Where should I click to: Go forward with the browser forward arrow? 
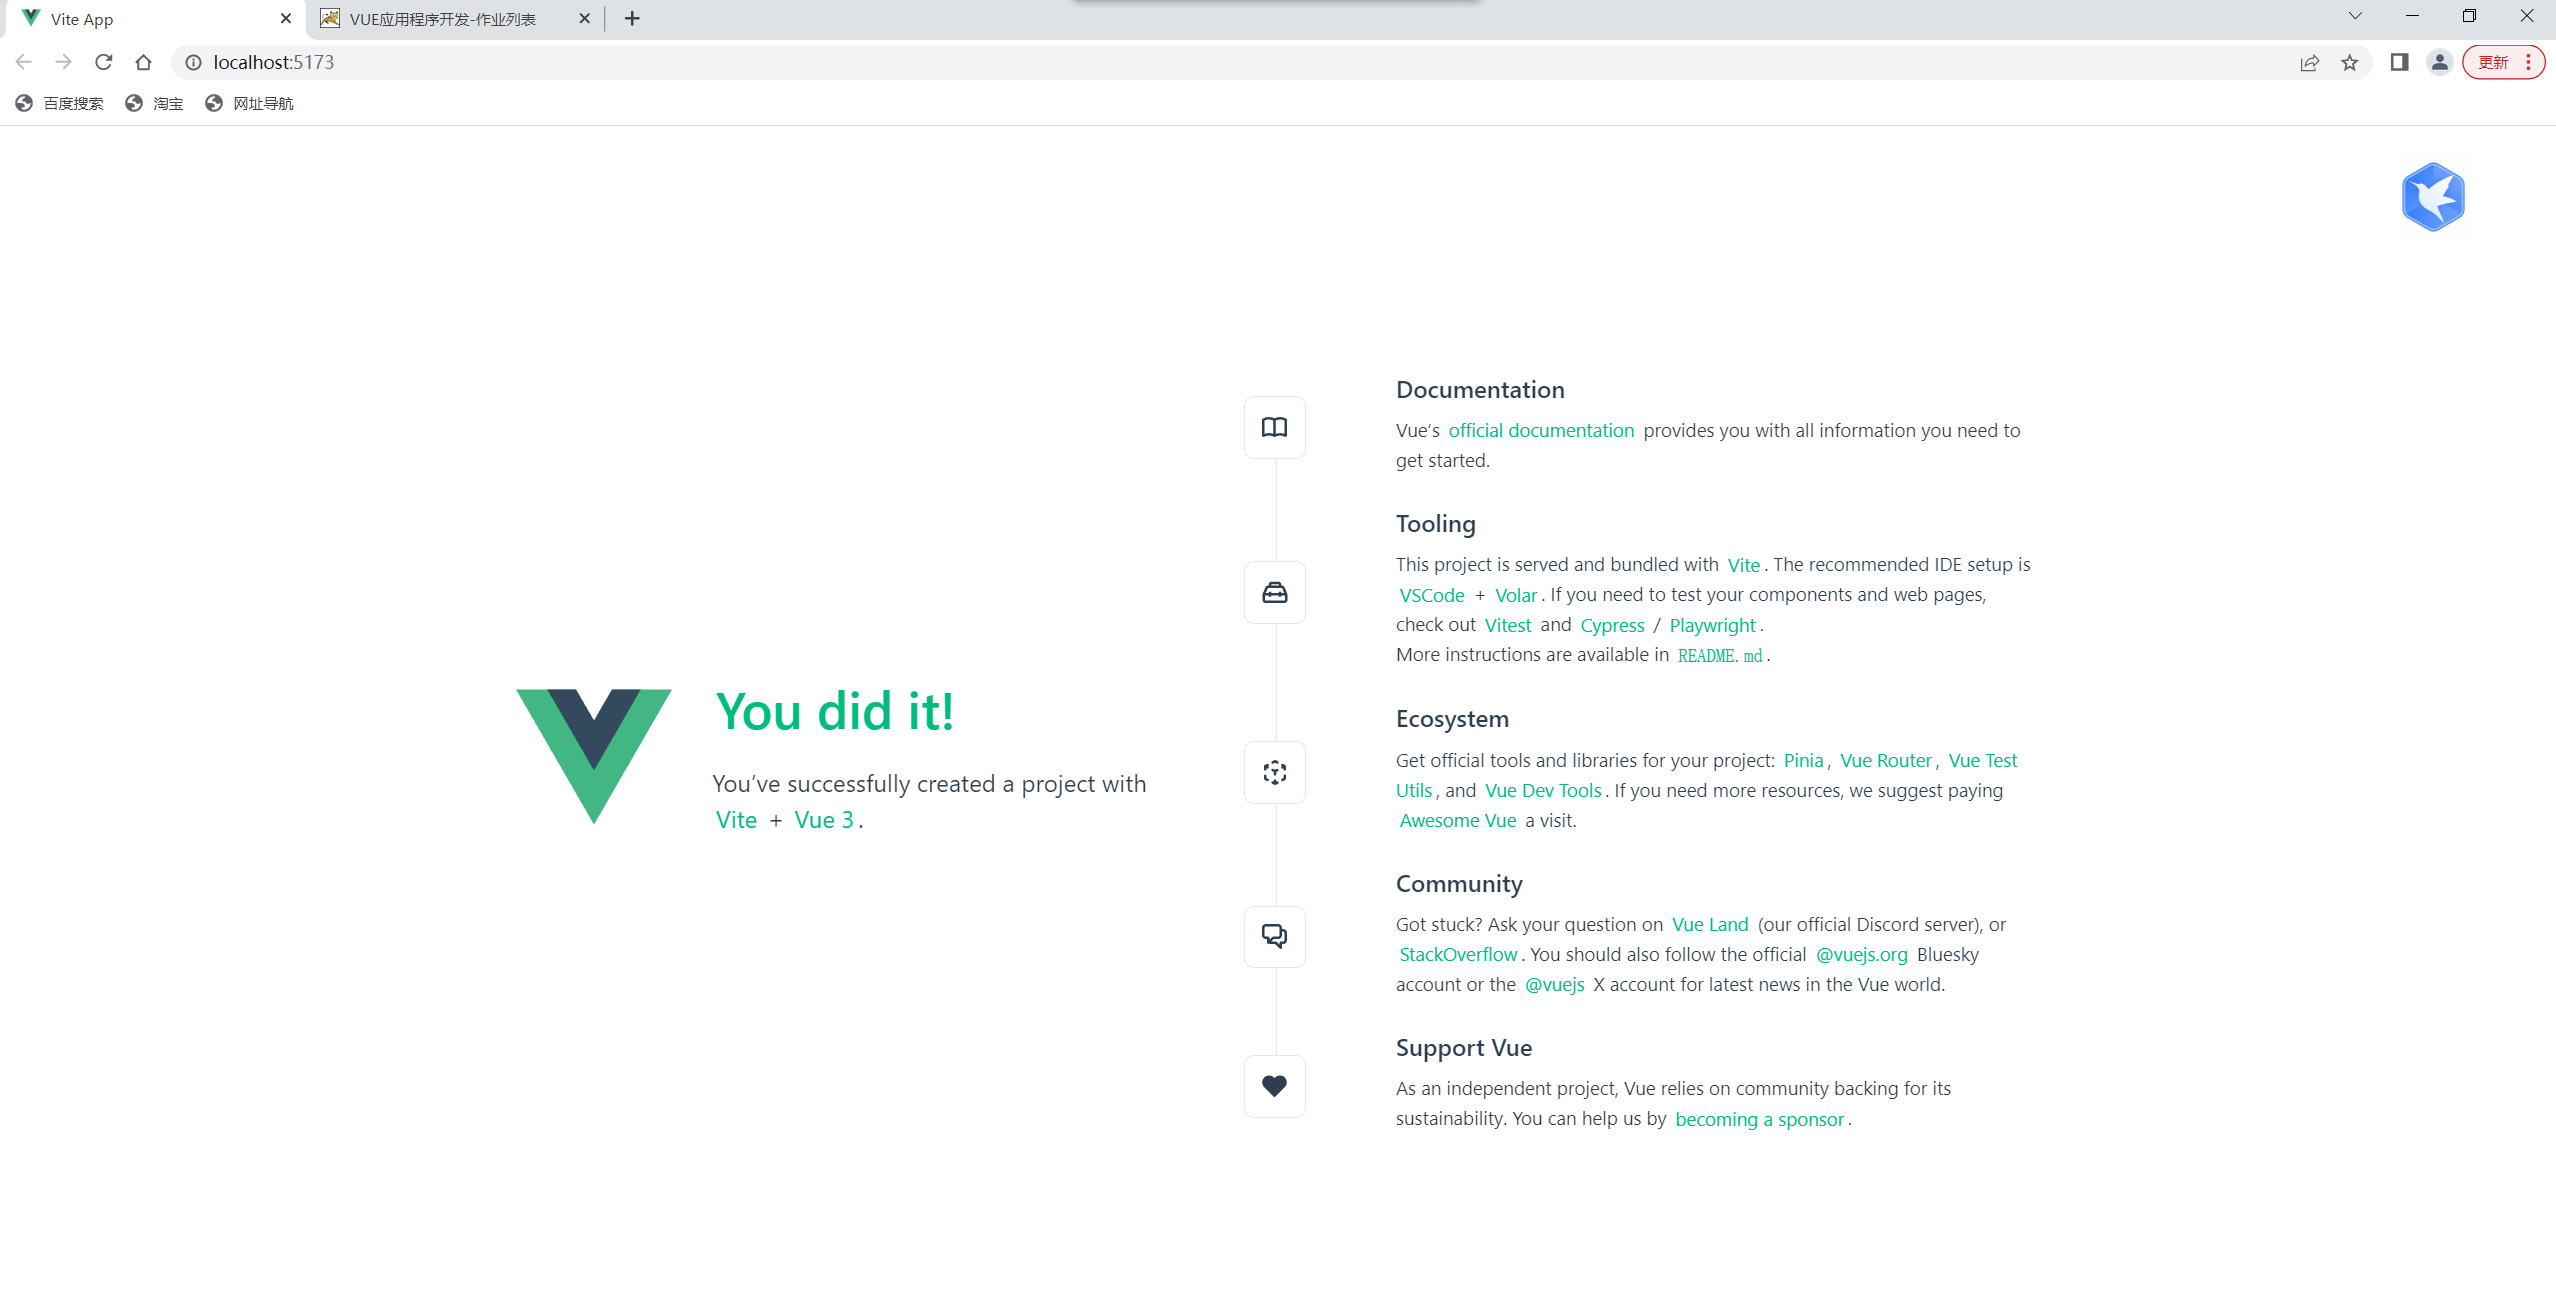[64, 62]
